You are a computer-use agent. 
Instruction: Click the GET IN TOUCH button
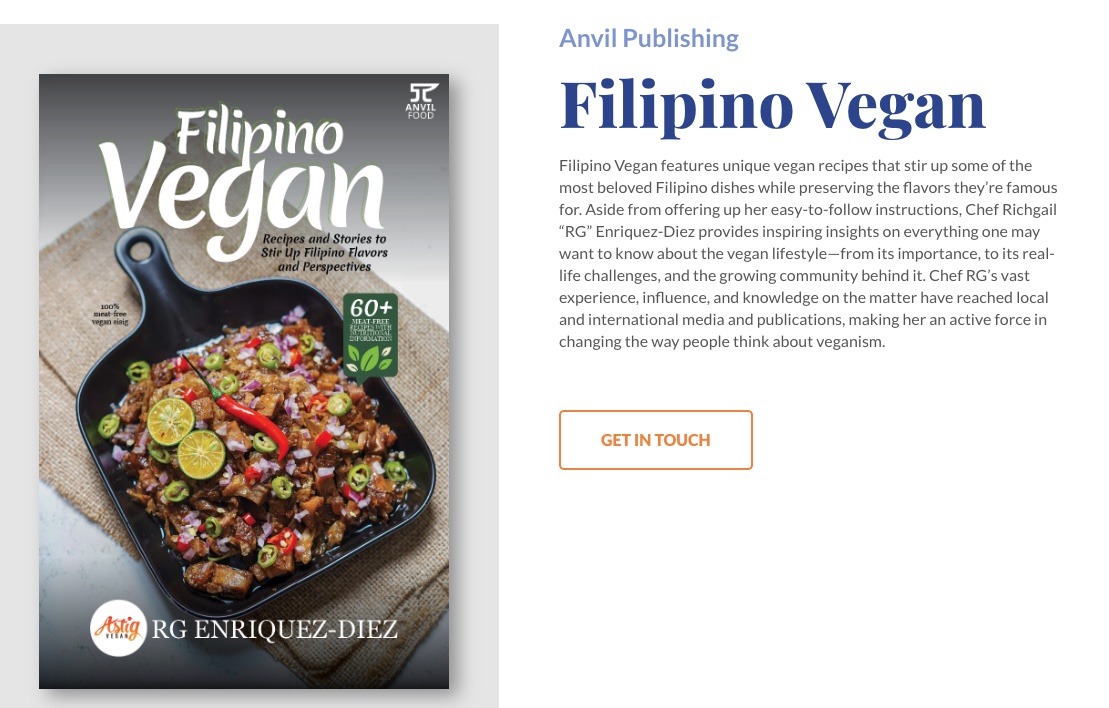[x=656, y=440]
